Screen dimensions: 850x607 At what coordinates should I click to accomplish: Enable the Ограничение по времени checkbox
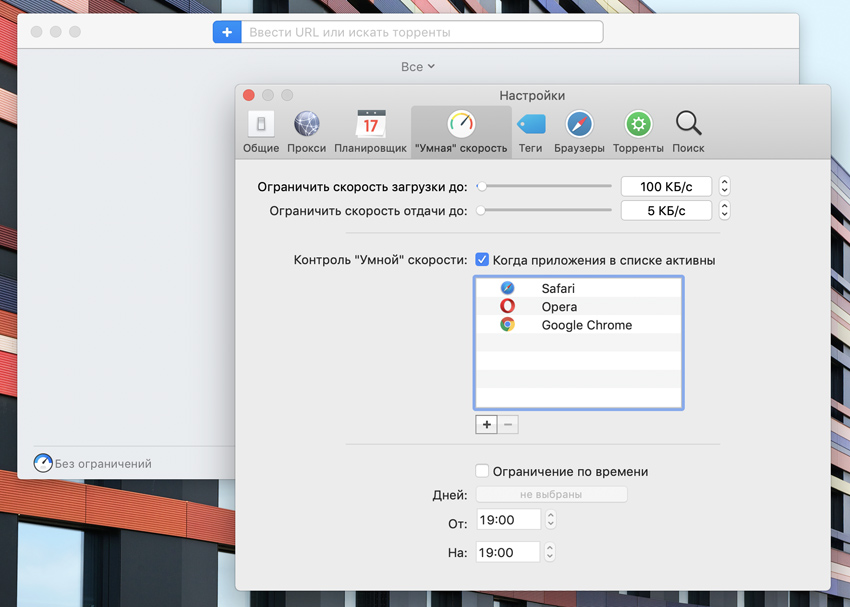[x=482, y=471]
